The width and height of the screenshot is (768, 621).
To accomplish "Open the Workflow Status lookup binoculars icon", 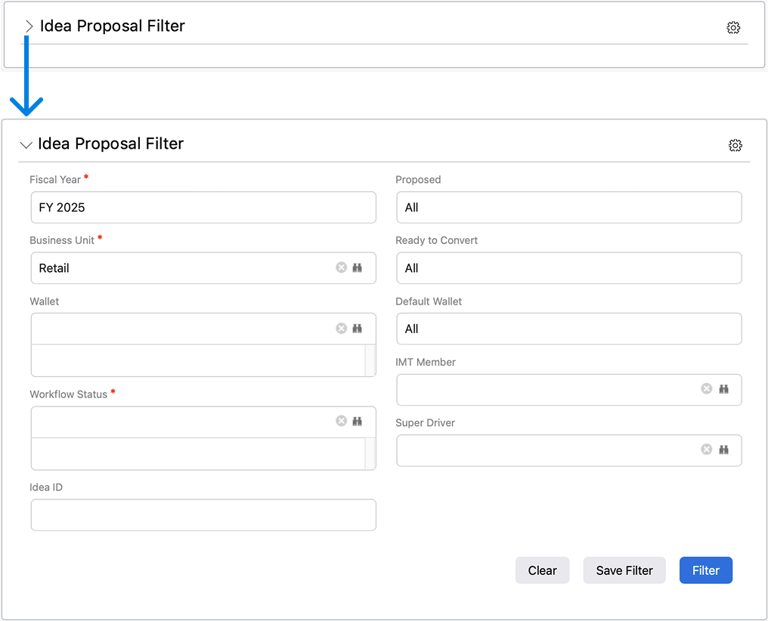I will pyautogui.click(x=357, y=421).
